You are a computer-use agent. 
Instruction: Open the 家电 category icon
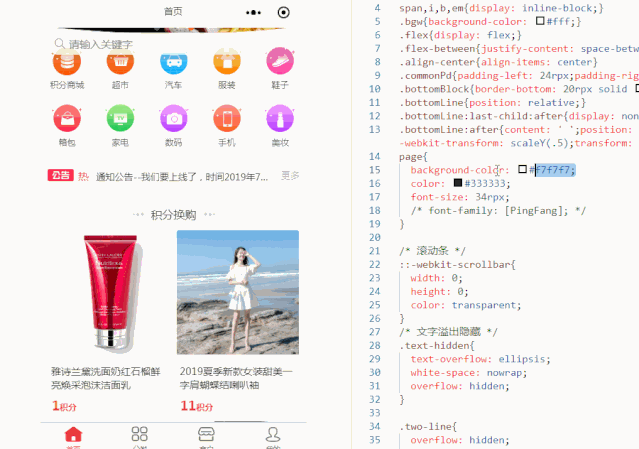coord(120,119)
